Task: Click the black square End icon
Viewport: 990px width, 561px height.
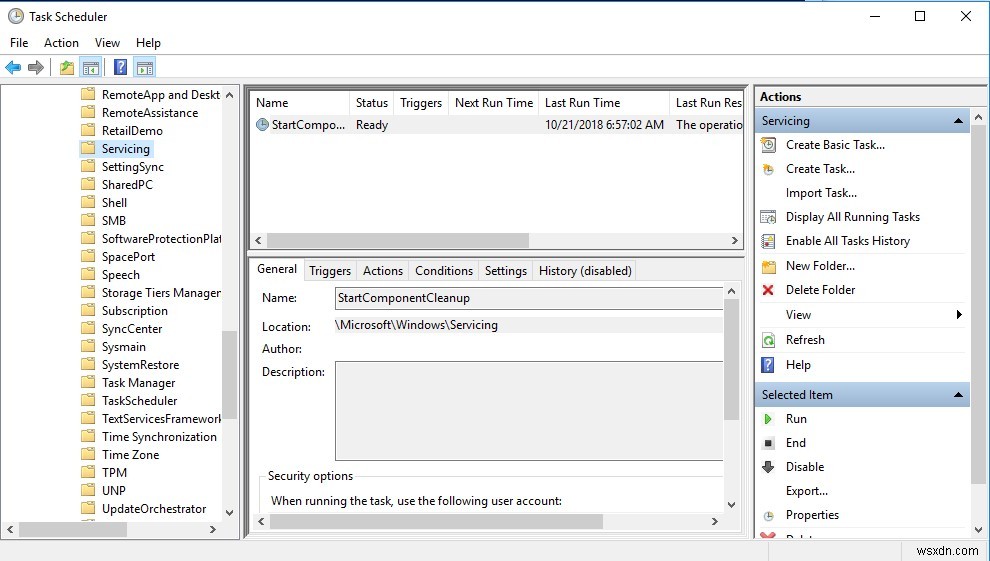Action: tap(768, 443)
